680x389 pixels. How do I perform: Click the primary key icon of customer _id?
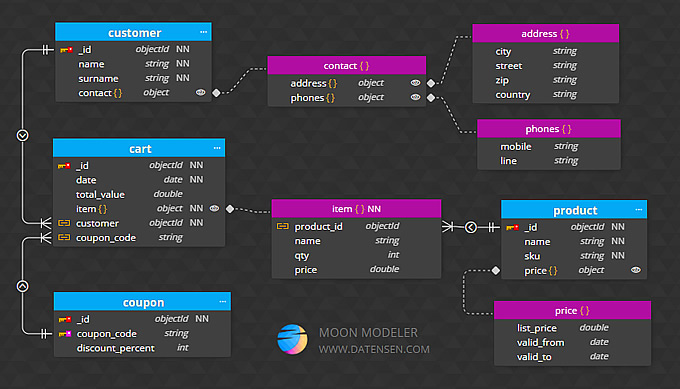pos(66,50)
